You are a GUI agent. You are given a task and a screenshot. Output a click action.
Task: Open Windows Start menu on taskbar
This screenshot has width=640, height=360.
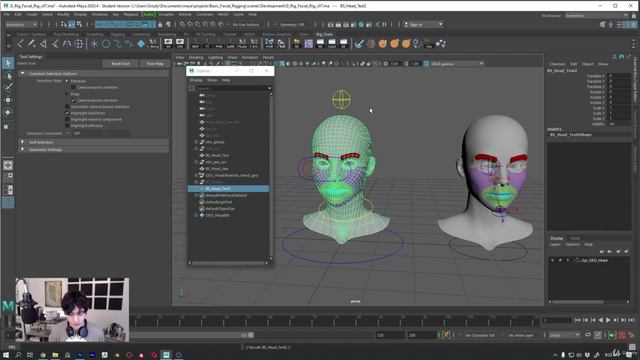6,355
